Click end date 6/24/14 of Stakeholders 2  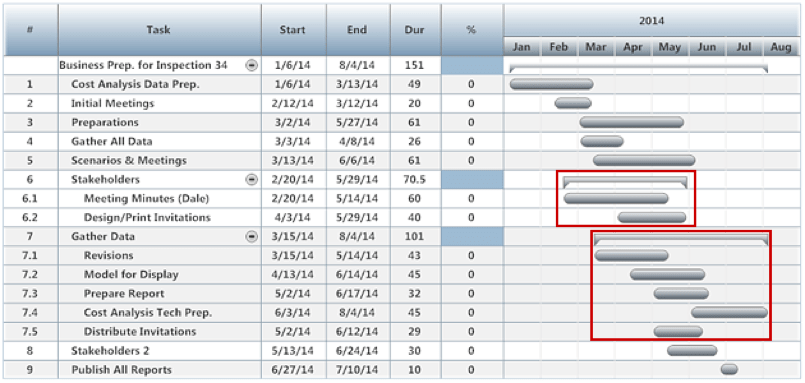click(357, 350)
